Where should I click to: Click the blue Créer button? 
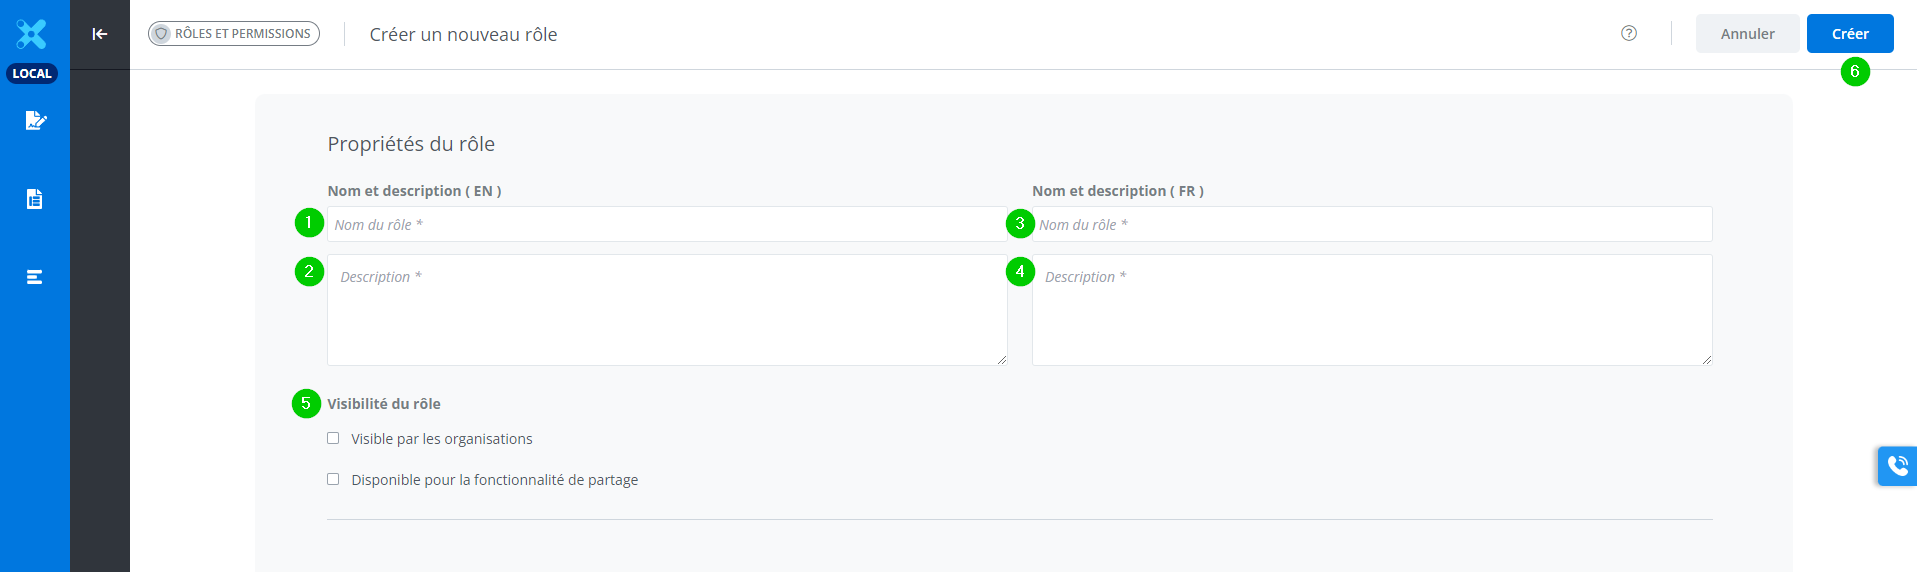[1849, 34]
